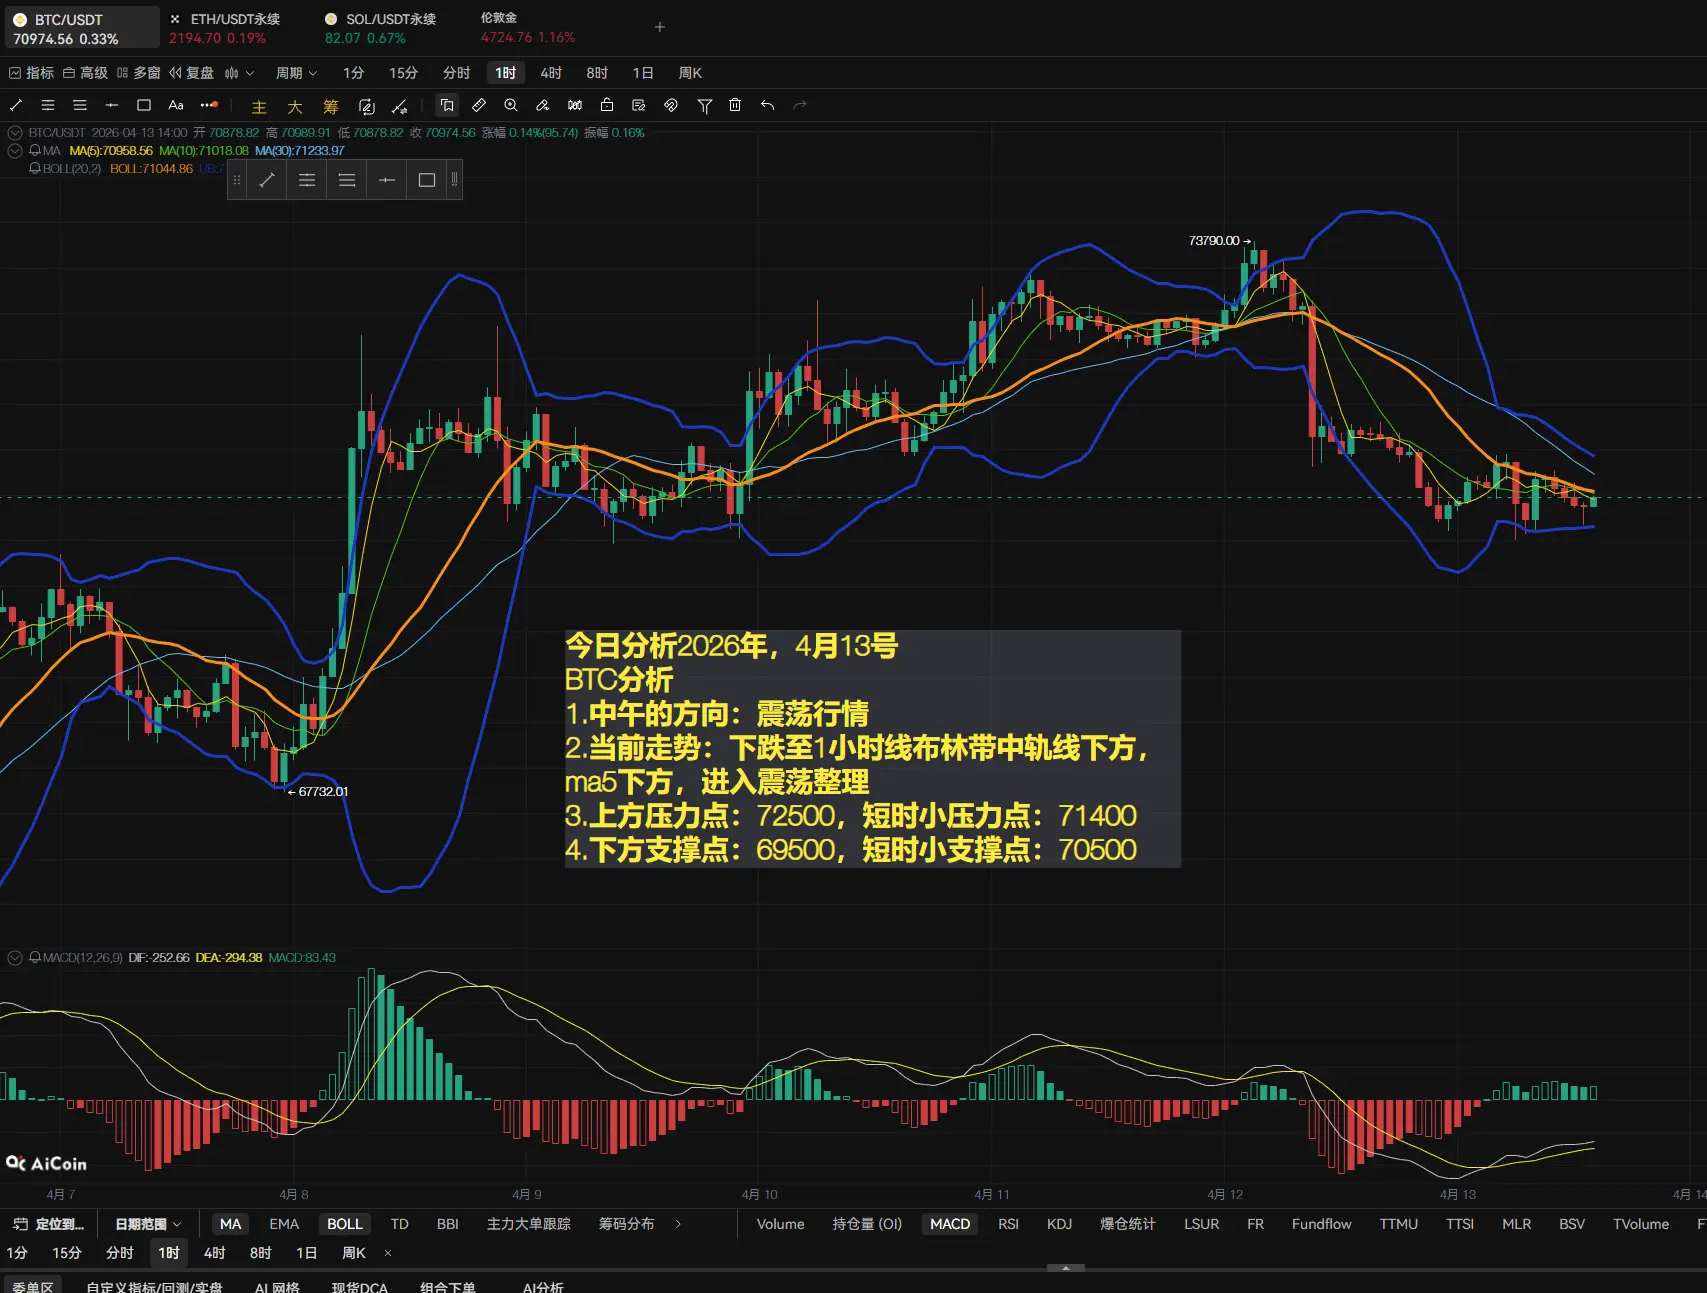Toggle the MACD sub-indicator in bottom bar
Viewport: 1707px width, 1293px height.
[x=950, y=1224]
